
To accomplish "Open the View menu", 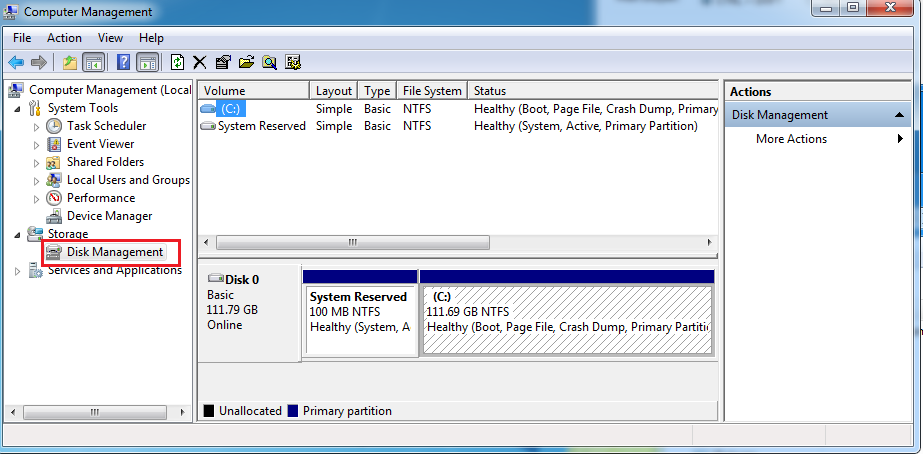I will pos(110,38).
